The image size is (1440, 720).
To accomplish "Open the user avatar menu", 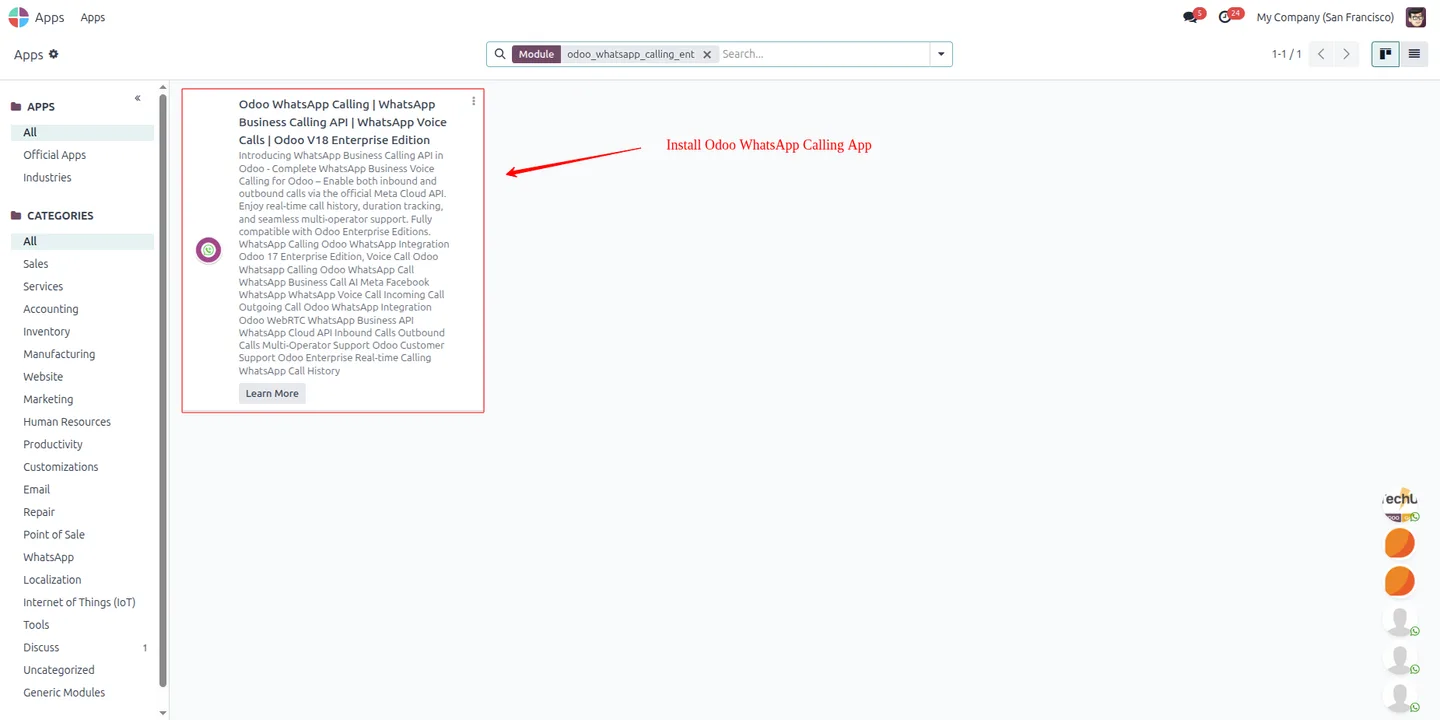I will [x=1415, y=17].
